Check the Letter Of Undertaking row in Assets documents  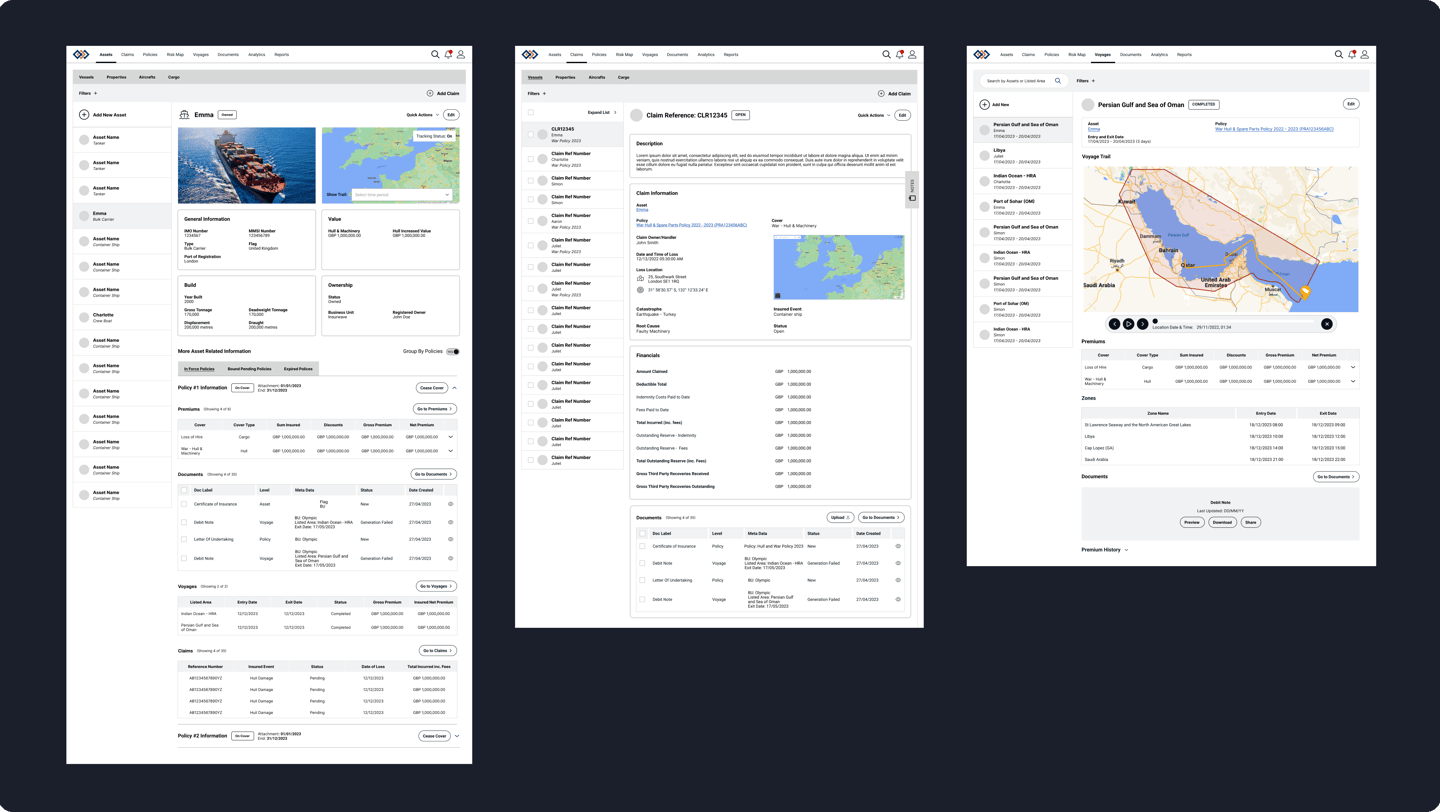pyautogui.click(x=184, y=540)
